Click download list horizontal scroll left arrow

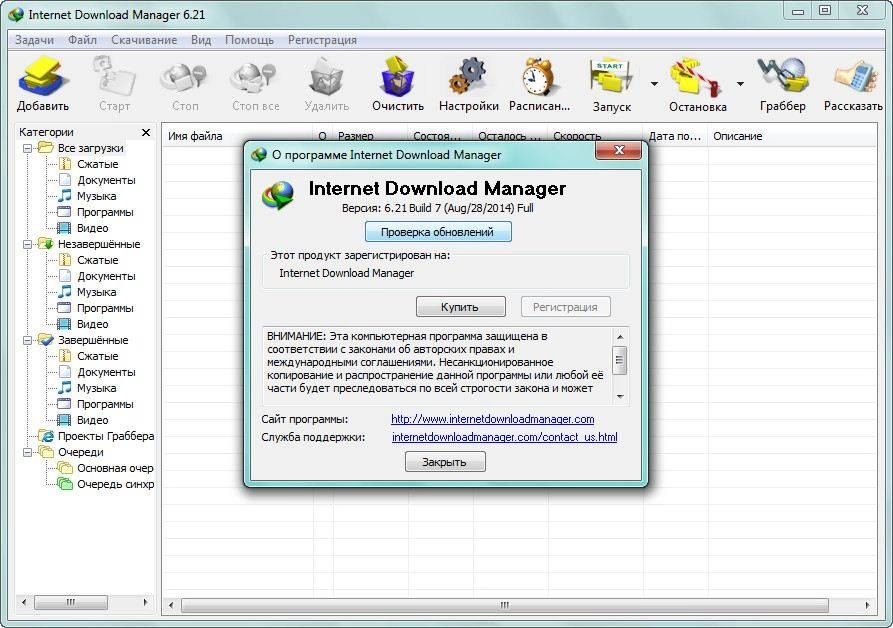pyautogui.click(x=171, y=605)
